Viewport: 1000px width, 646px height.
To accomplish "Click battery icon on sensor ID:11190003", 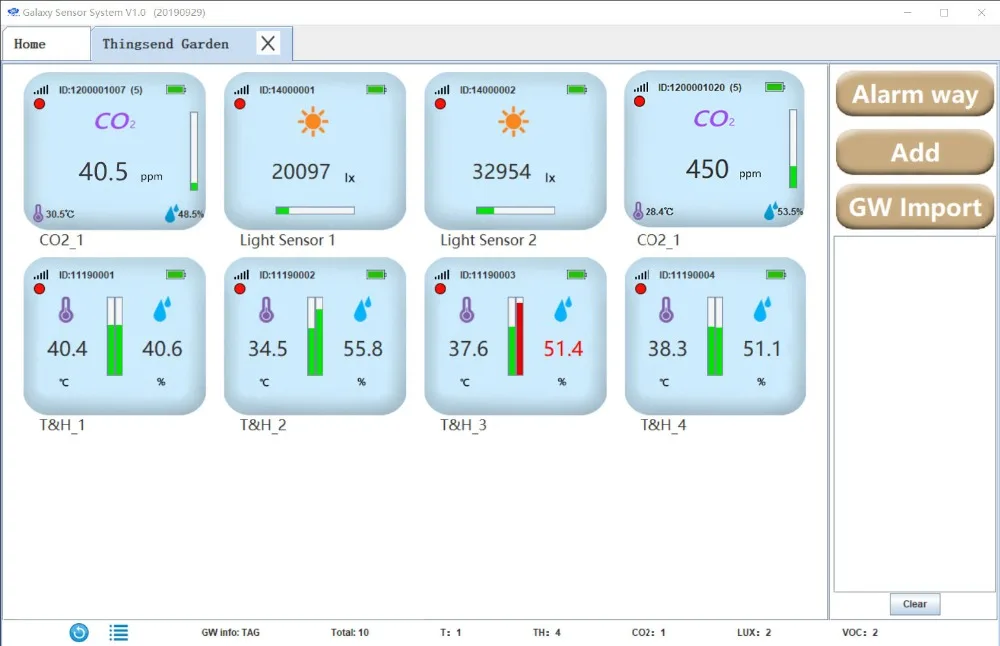I will pyautogui.click(x=577, y=275).
